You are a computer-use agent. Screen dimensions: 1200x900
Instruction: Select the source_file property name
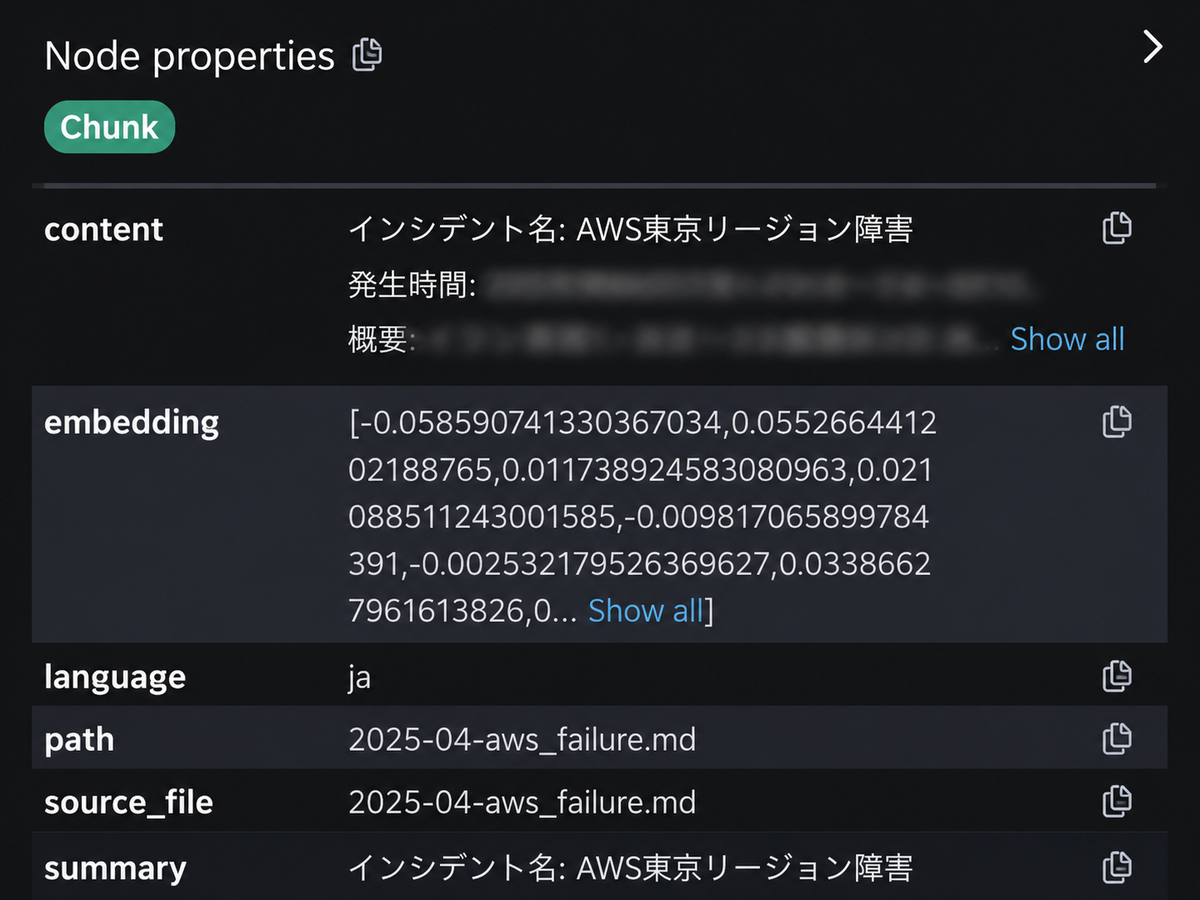click(128, 803)
